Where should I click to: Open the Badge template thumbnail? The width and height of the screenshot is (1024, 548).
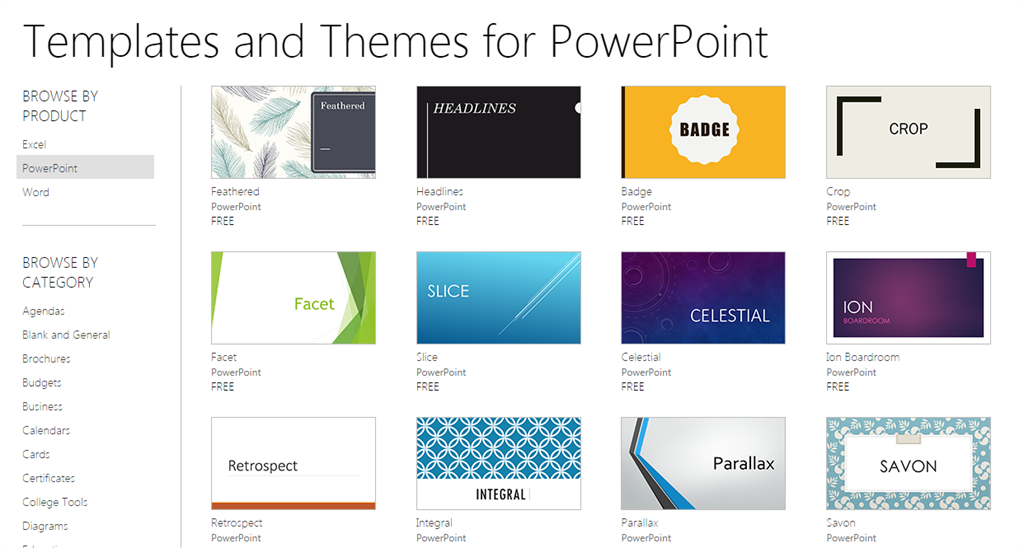coord(703,132)
